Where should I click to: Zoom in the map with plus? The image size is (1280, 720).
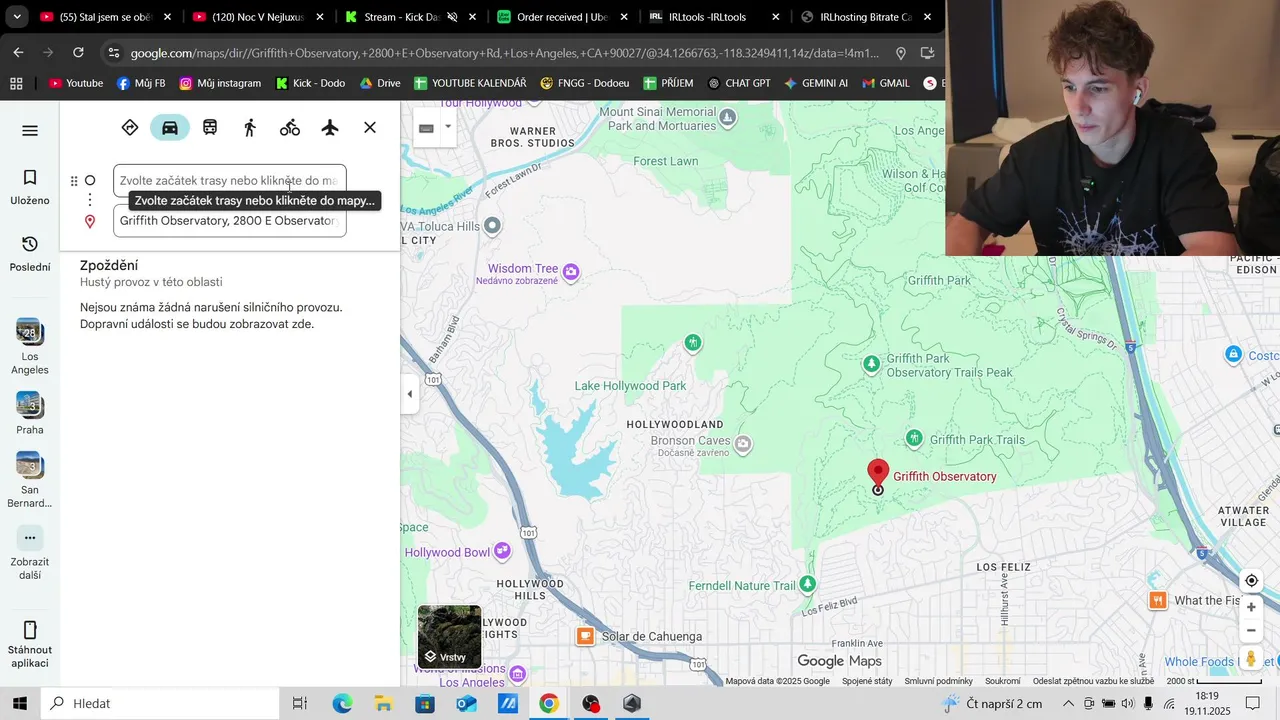1251,607
